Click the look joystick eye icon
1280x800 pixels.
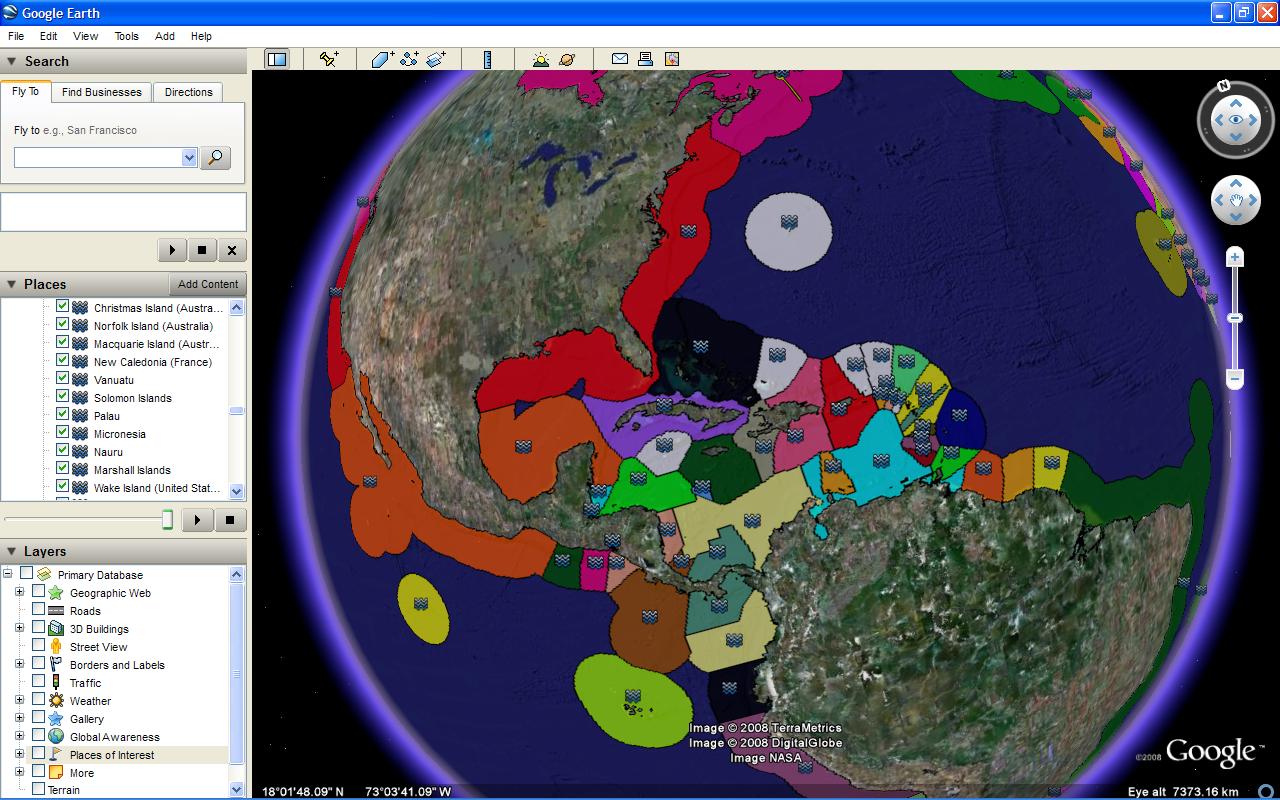(1236, 120)
